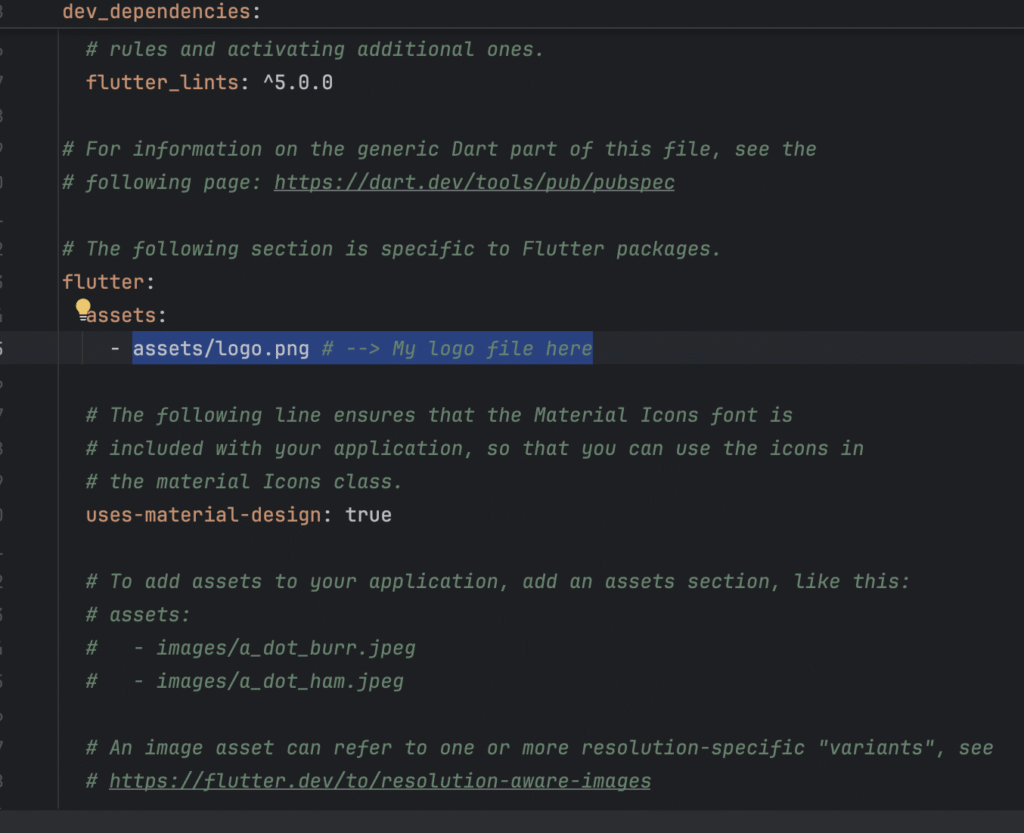Click the true value of uses-material-design

coord(368,515)
